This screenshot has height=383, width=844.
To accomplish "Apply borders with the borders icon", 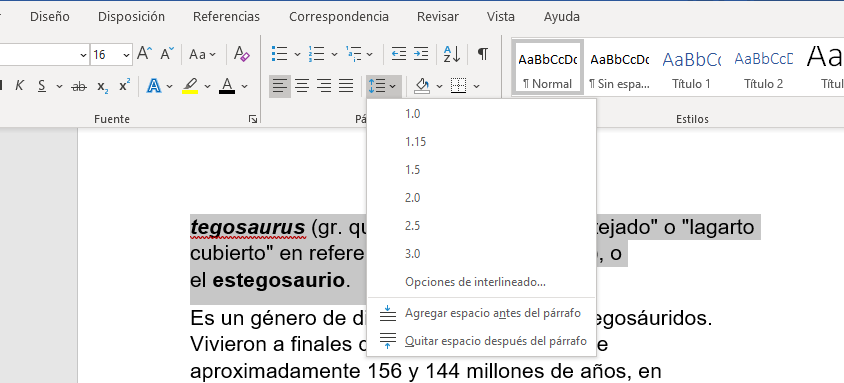I will (458, 86).
